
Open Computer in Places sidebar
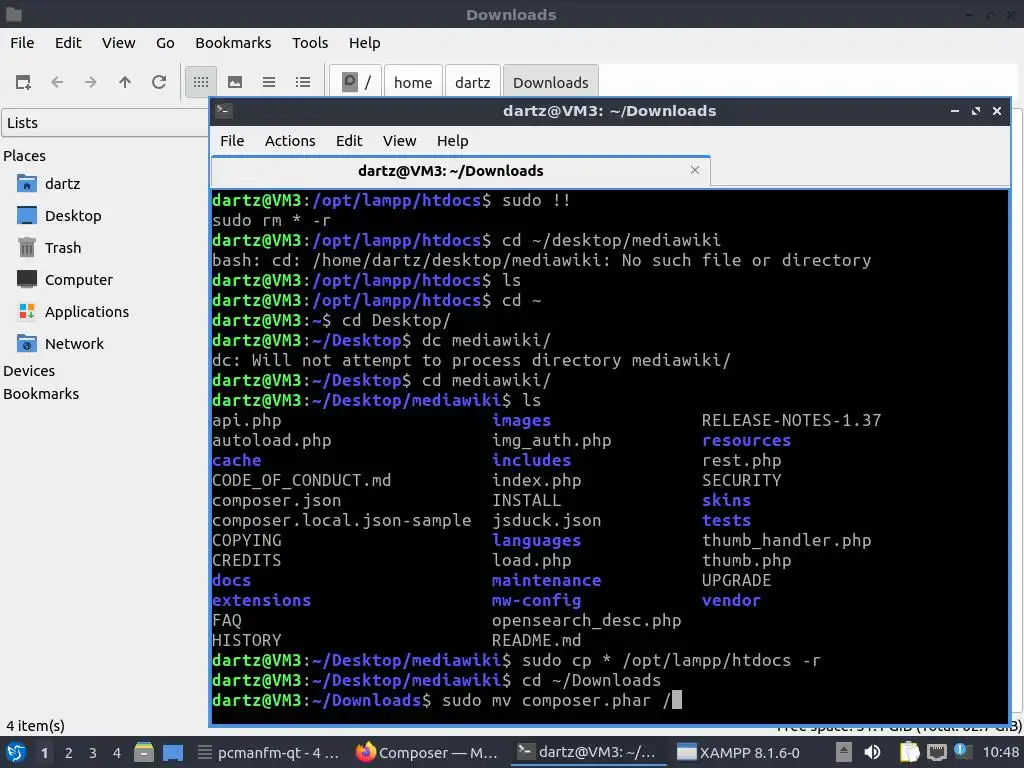pos(78,280)
